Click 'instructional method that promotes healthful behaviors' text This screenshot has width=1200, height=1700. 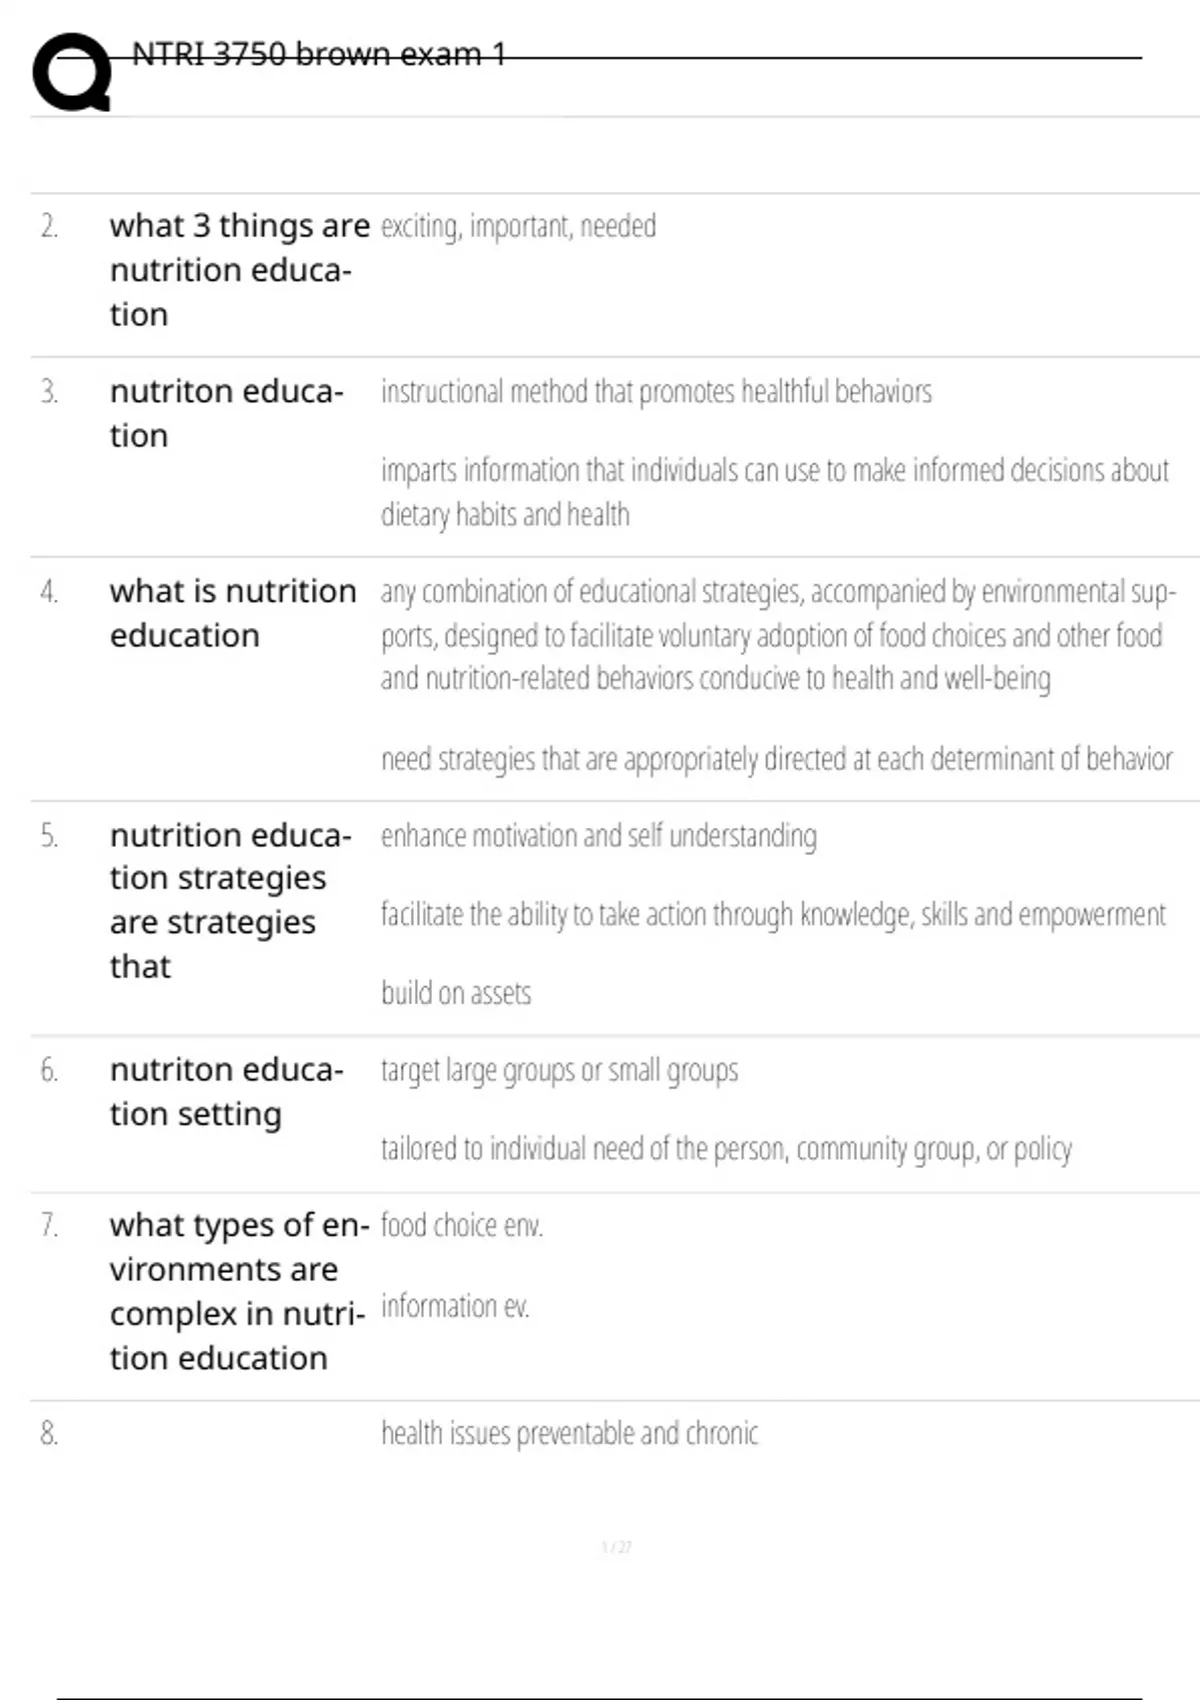click(x=656, y=391)
